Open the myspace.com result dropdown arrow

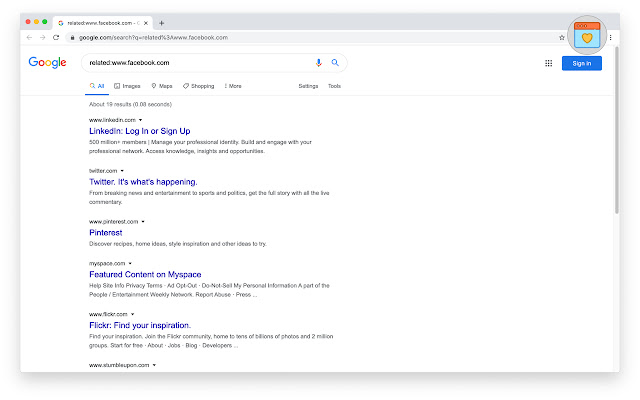(x=130, y=264)
